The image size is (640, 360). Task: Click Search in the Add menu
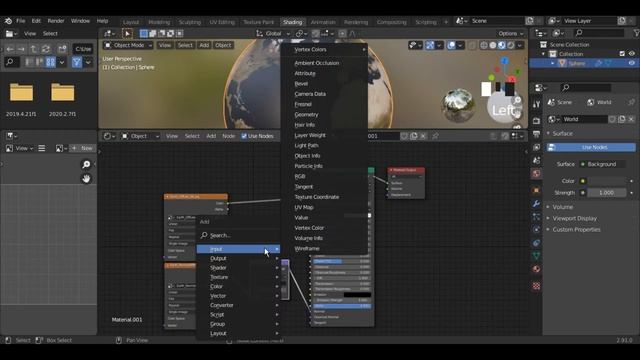tap(238, 236)
